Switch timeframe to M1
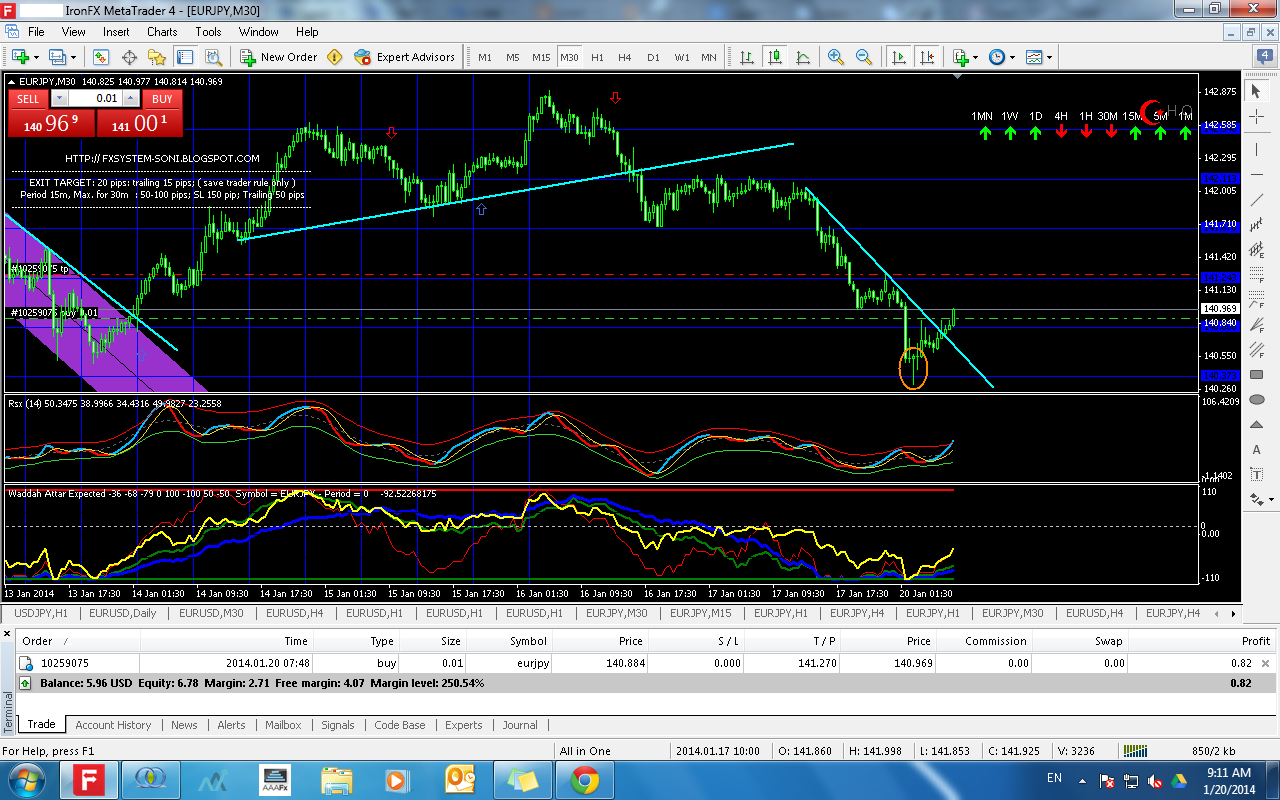Viewport: 1280px width, 800px height. (485, 57)
